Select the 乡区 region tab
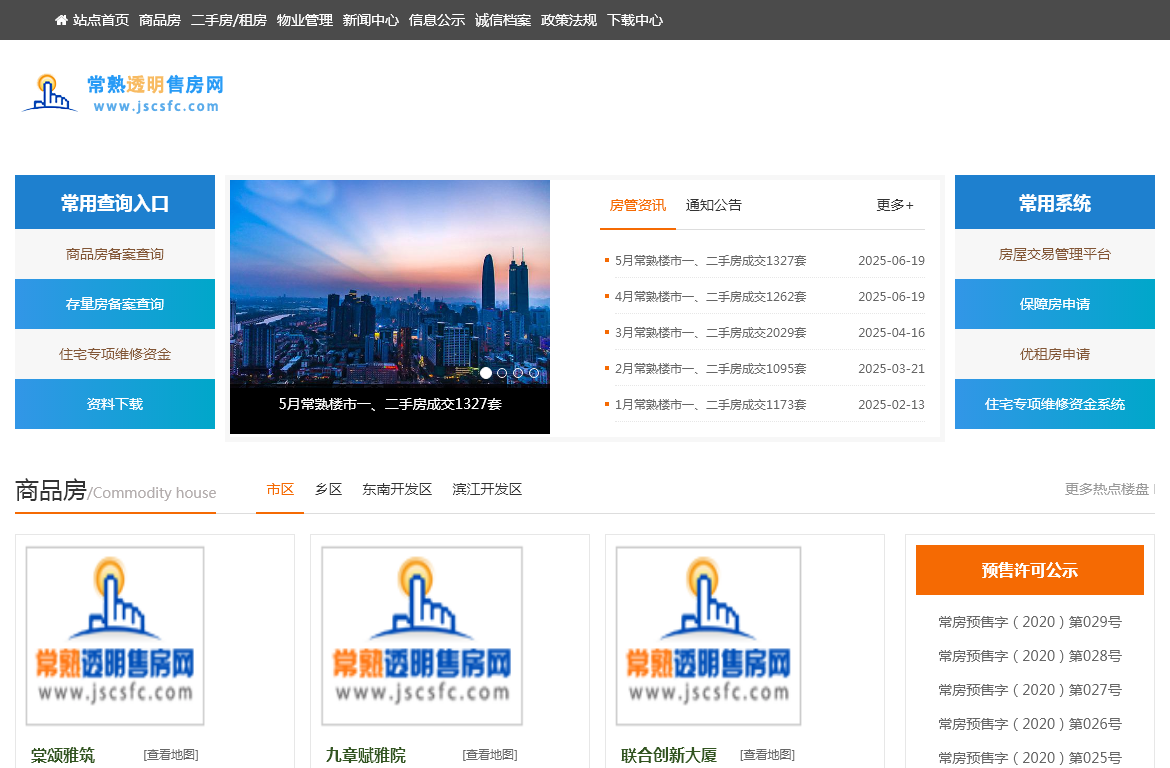The width and height of the screenshot is (1170, 768). click(328, 489)
